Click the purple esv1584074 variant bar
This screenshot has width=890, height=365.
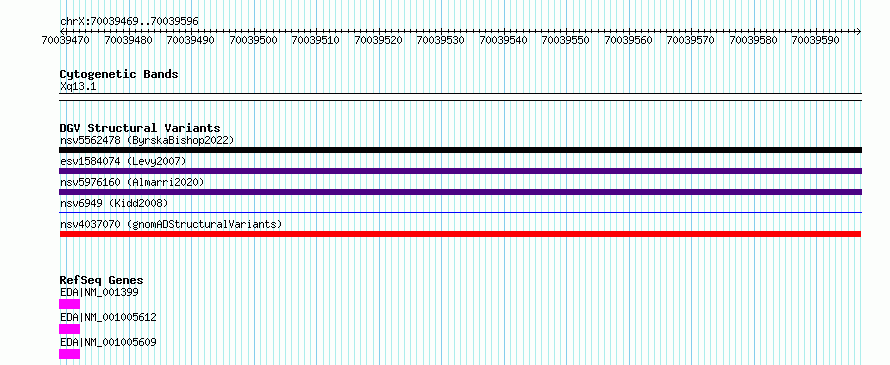pyautogui.click(x=460, y=171)
